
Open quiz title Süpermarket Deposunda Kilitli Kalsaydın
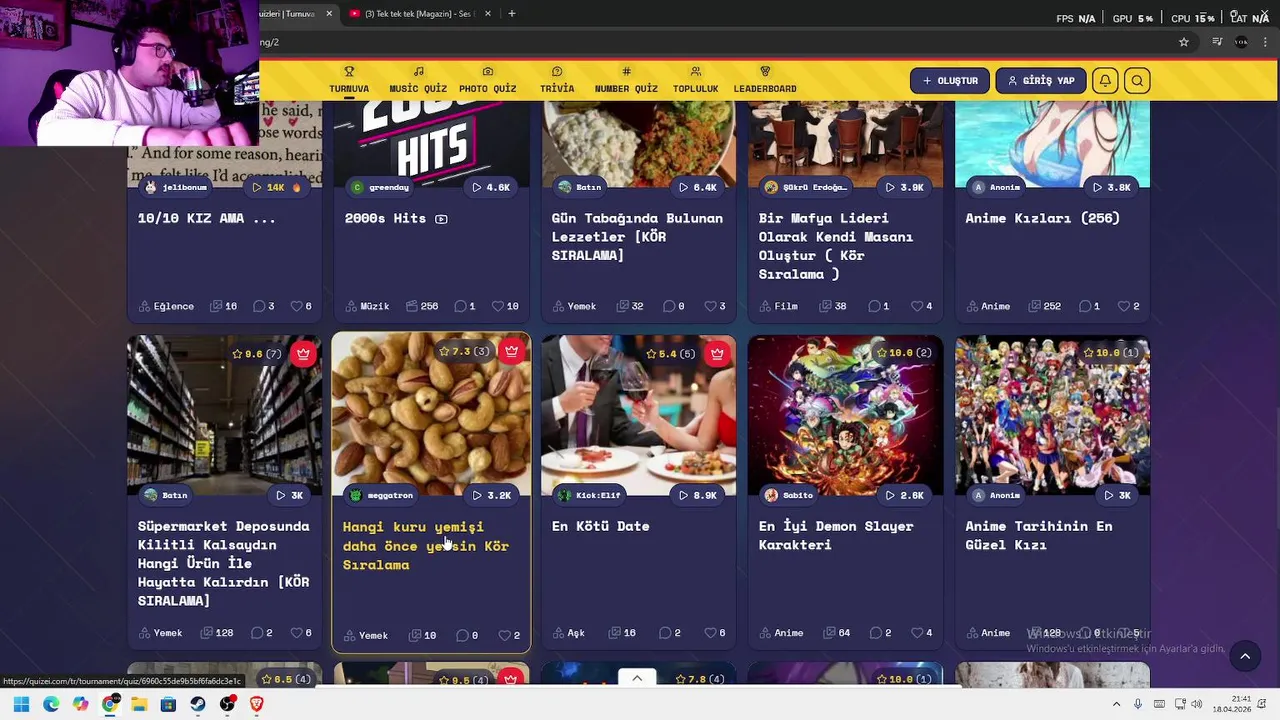coord(224,563)
